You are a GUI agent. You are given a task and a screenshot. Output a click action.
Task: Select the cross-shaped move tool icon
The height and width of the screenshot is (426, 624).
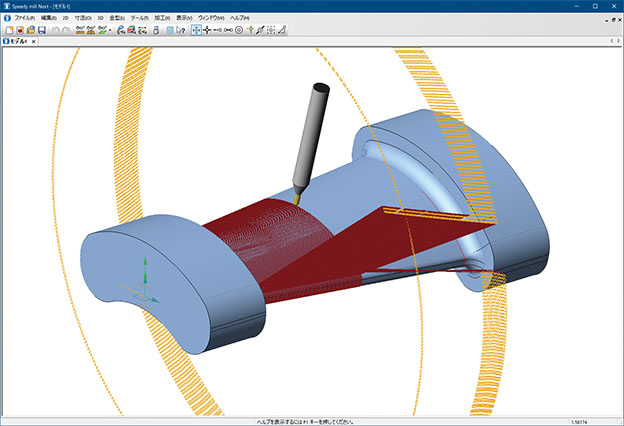[207, 30]
